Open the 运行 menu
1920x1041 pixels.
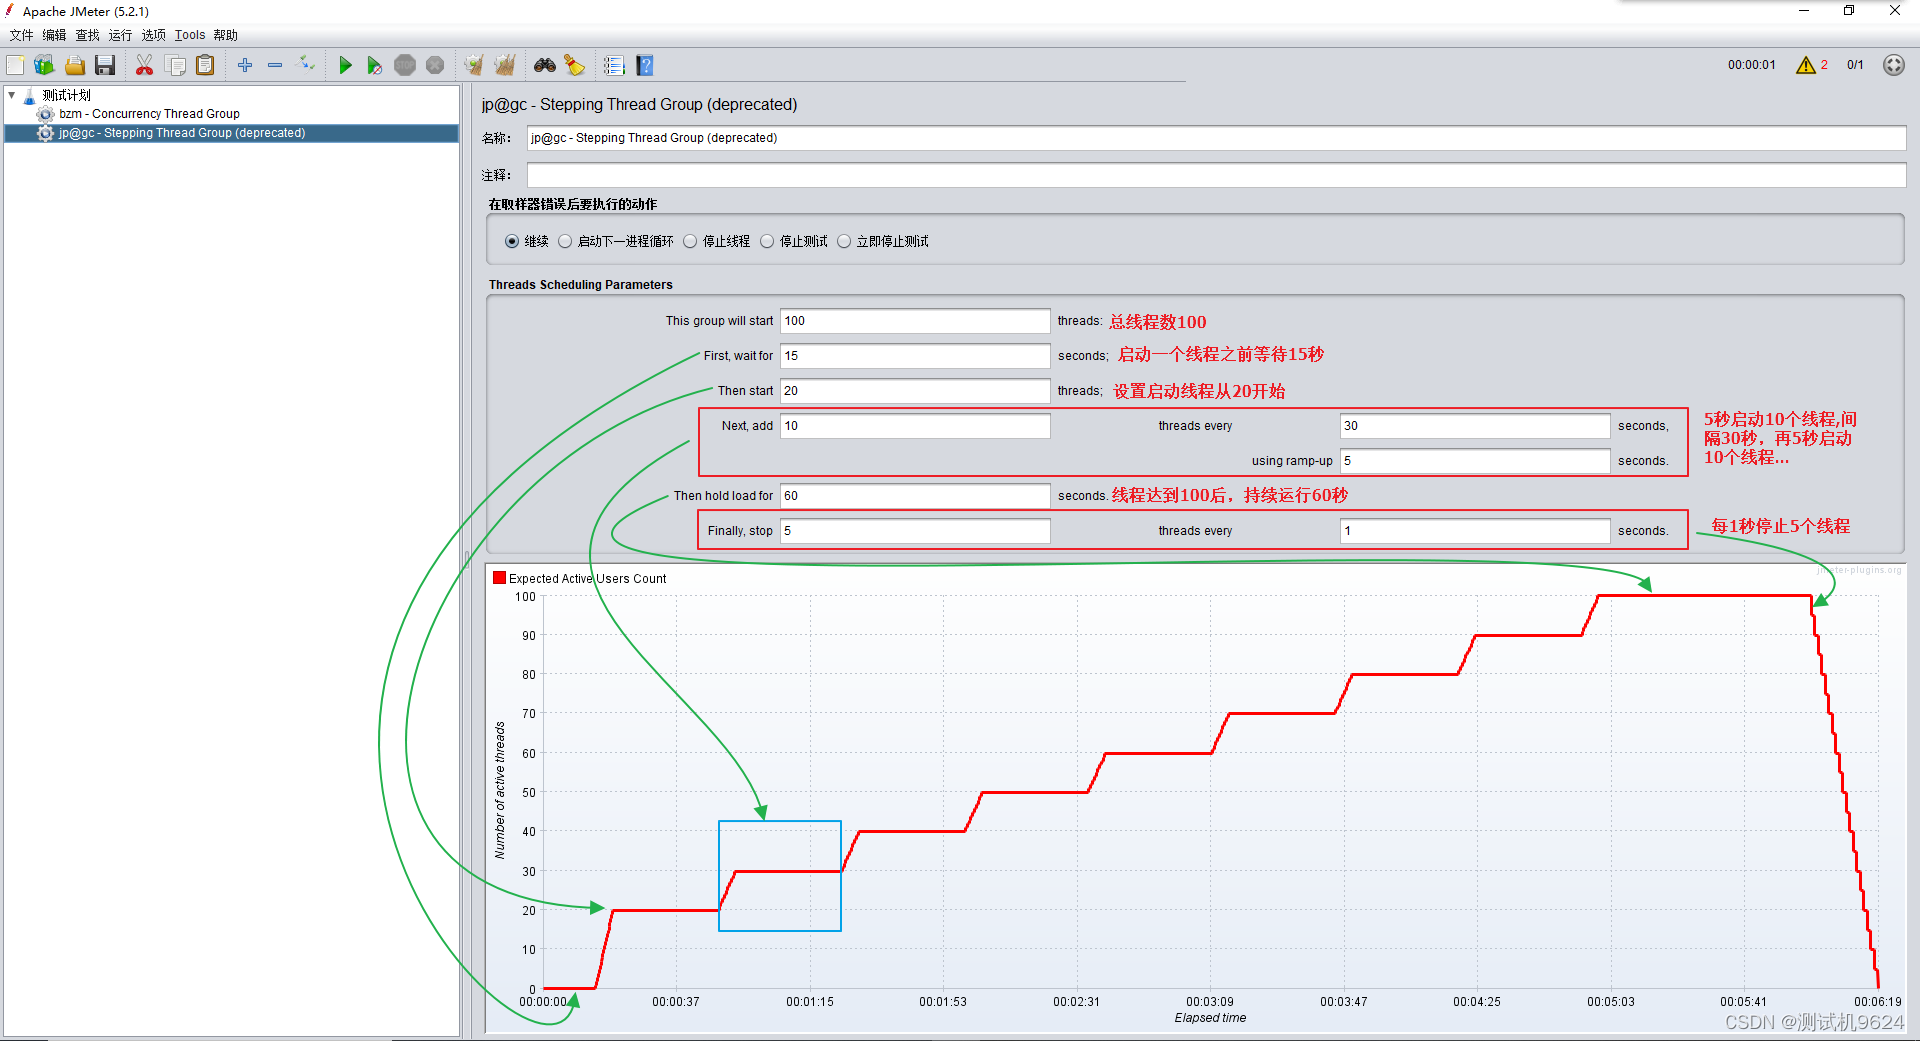click(120, 35)
